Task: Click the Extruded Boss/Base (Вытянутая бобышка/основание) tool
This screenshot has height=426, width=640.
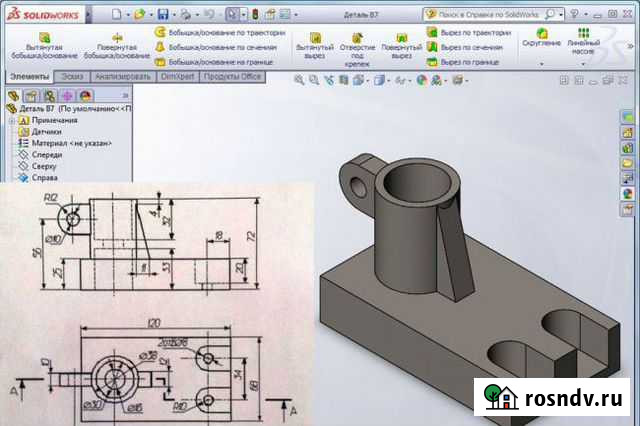Action: point(44,46)
